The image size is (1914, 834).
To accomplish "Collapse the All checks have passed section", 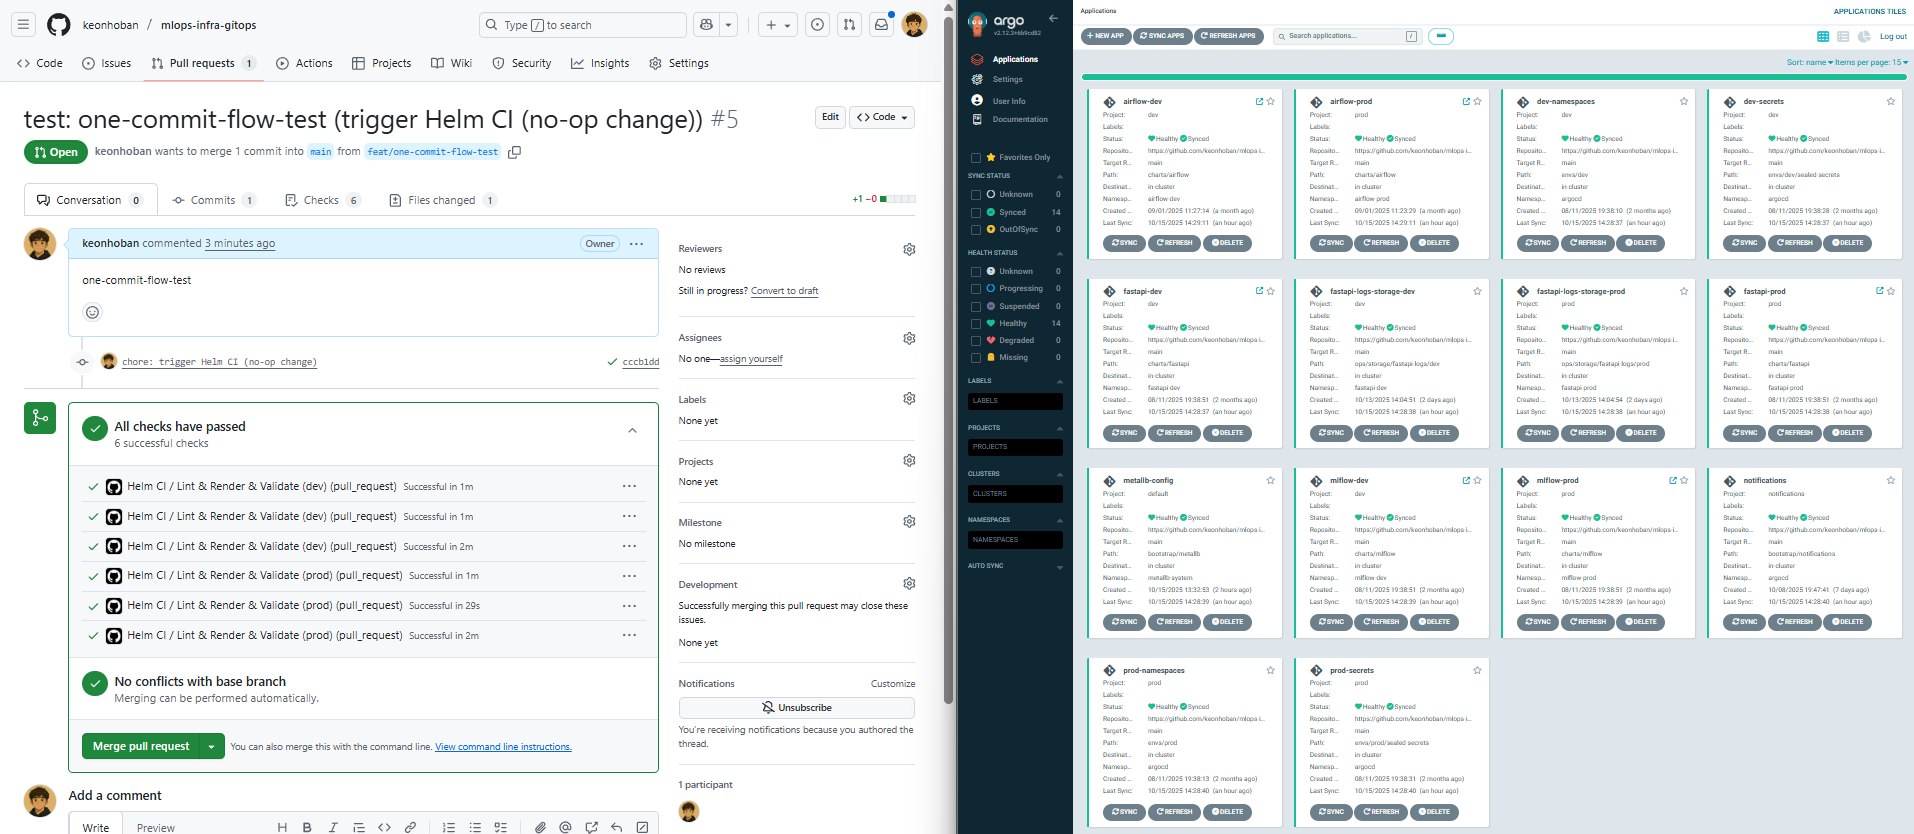I will point(632,431).
